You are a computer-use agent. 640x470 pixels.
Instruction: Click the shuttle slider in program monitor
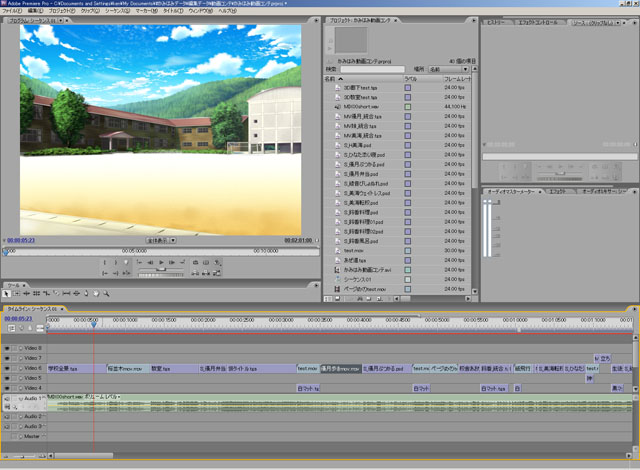click(161, 269)
